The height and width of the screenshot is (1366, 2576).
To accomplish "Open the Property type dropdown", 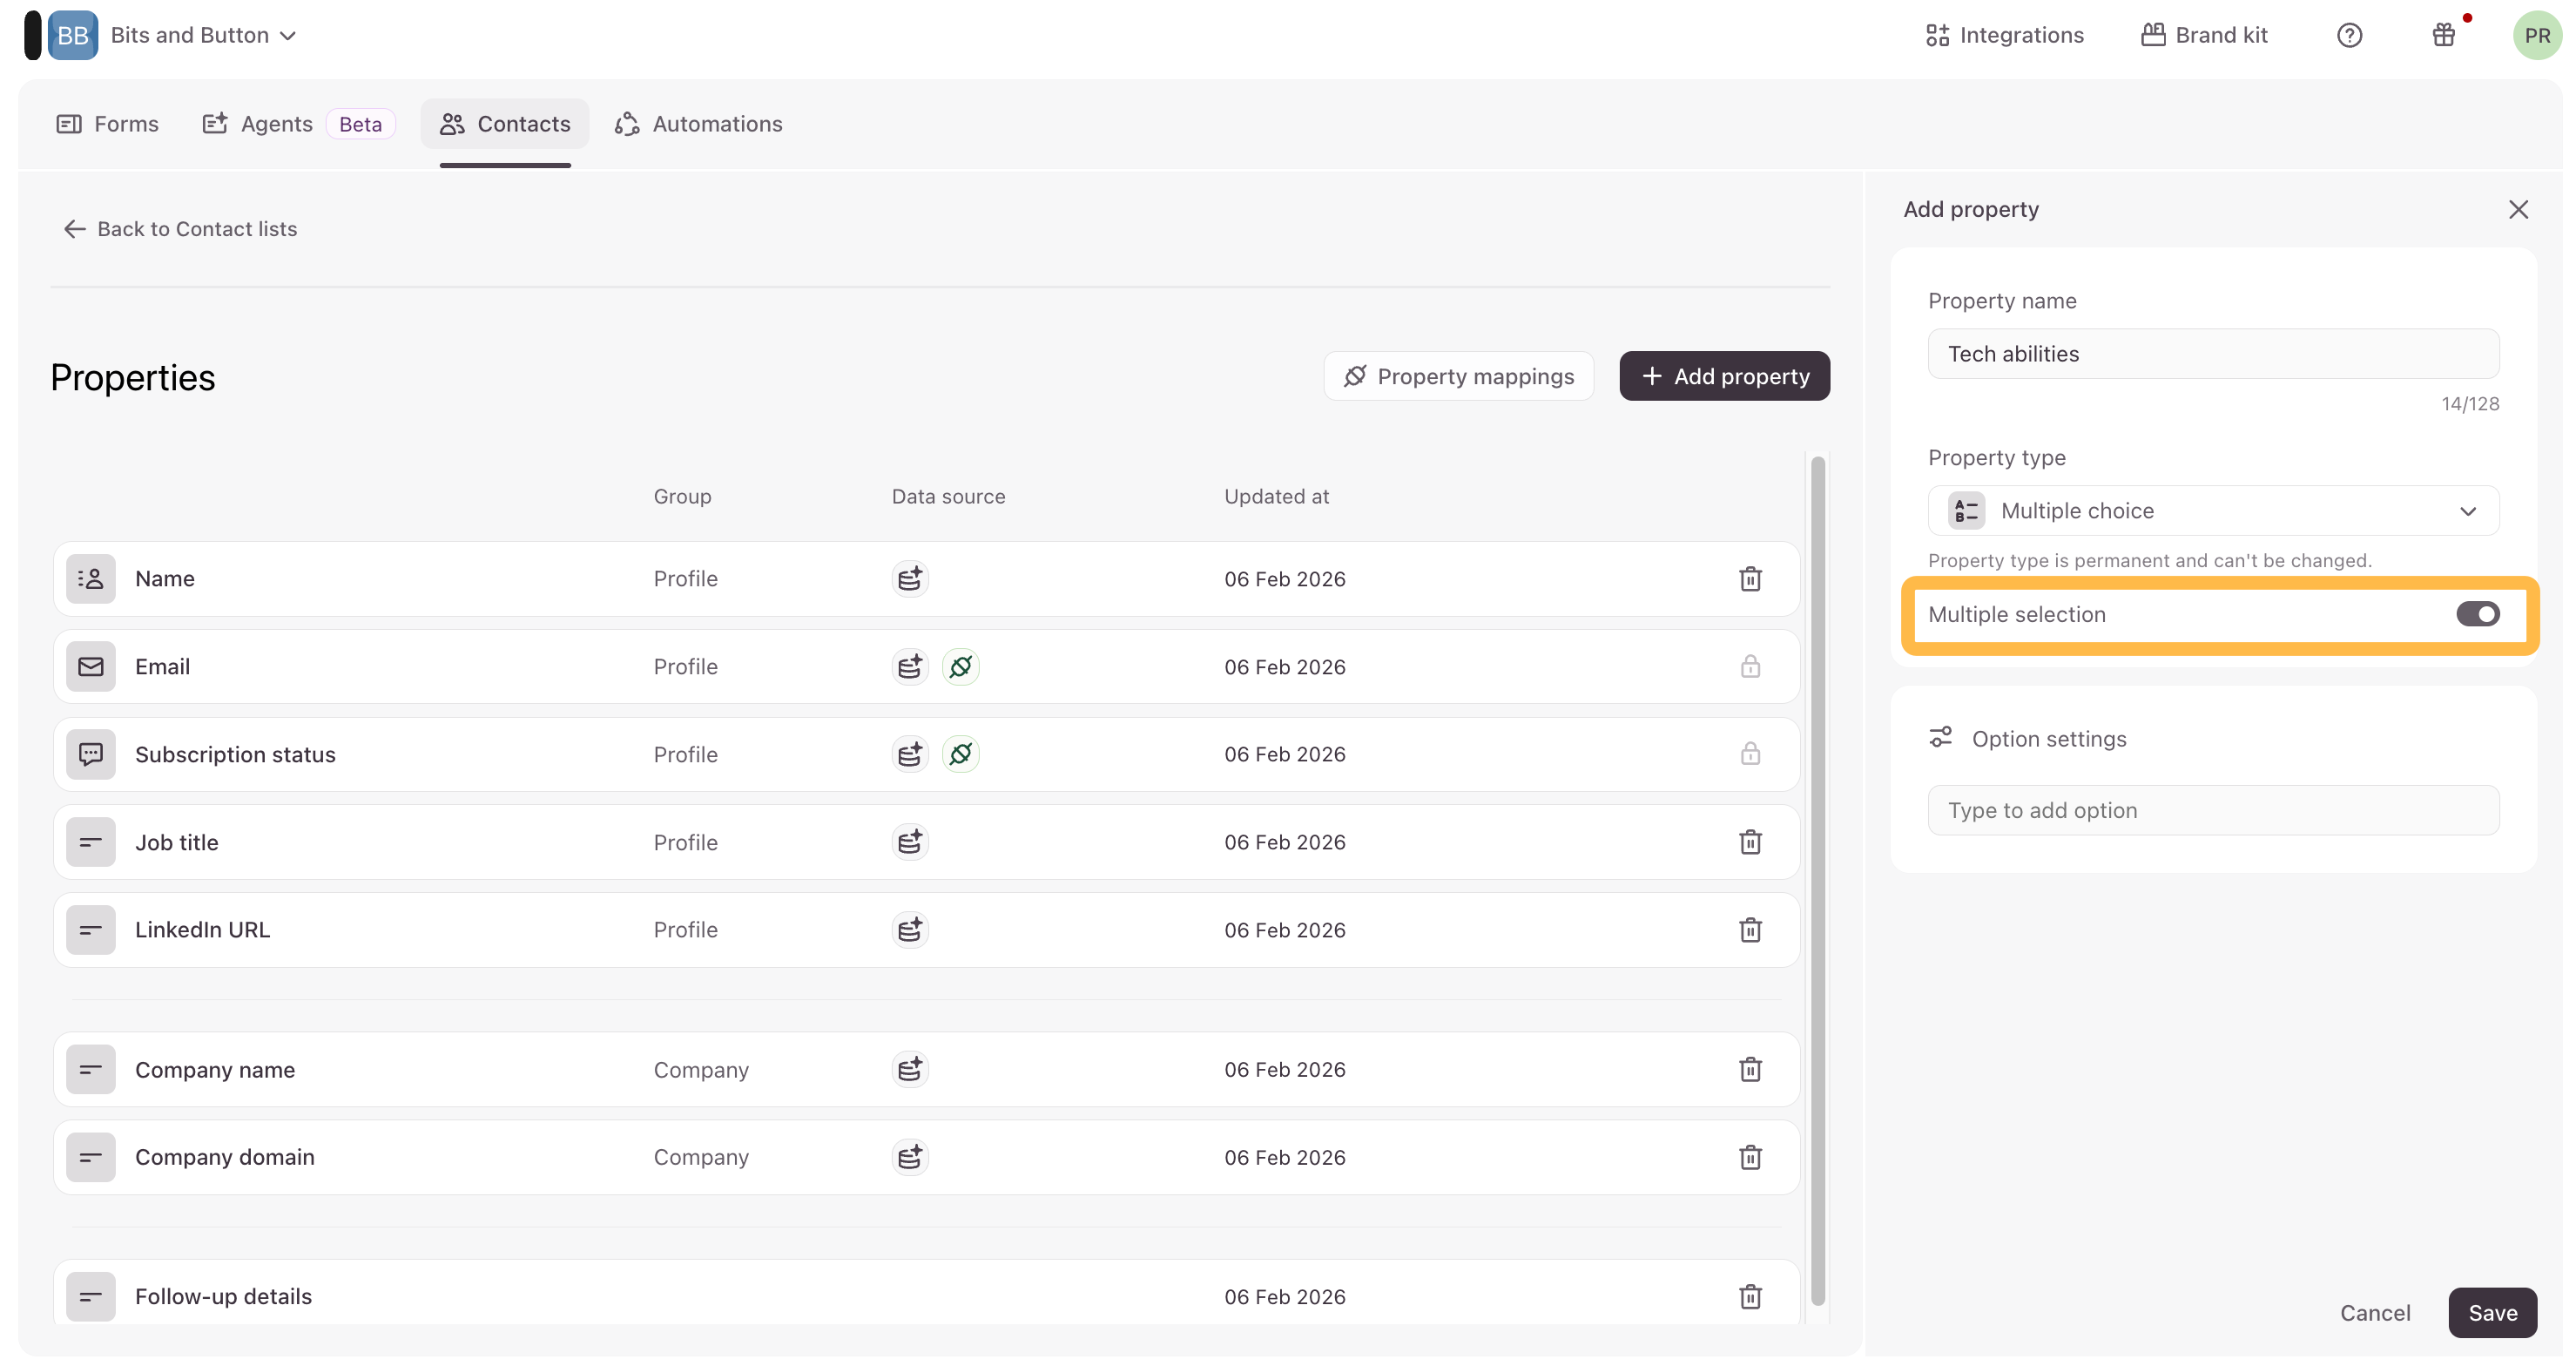I will (2212, 511).
